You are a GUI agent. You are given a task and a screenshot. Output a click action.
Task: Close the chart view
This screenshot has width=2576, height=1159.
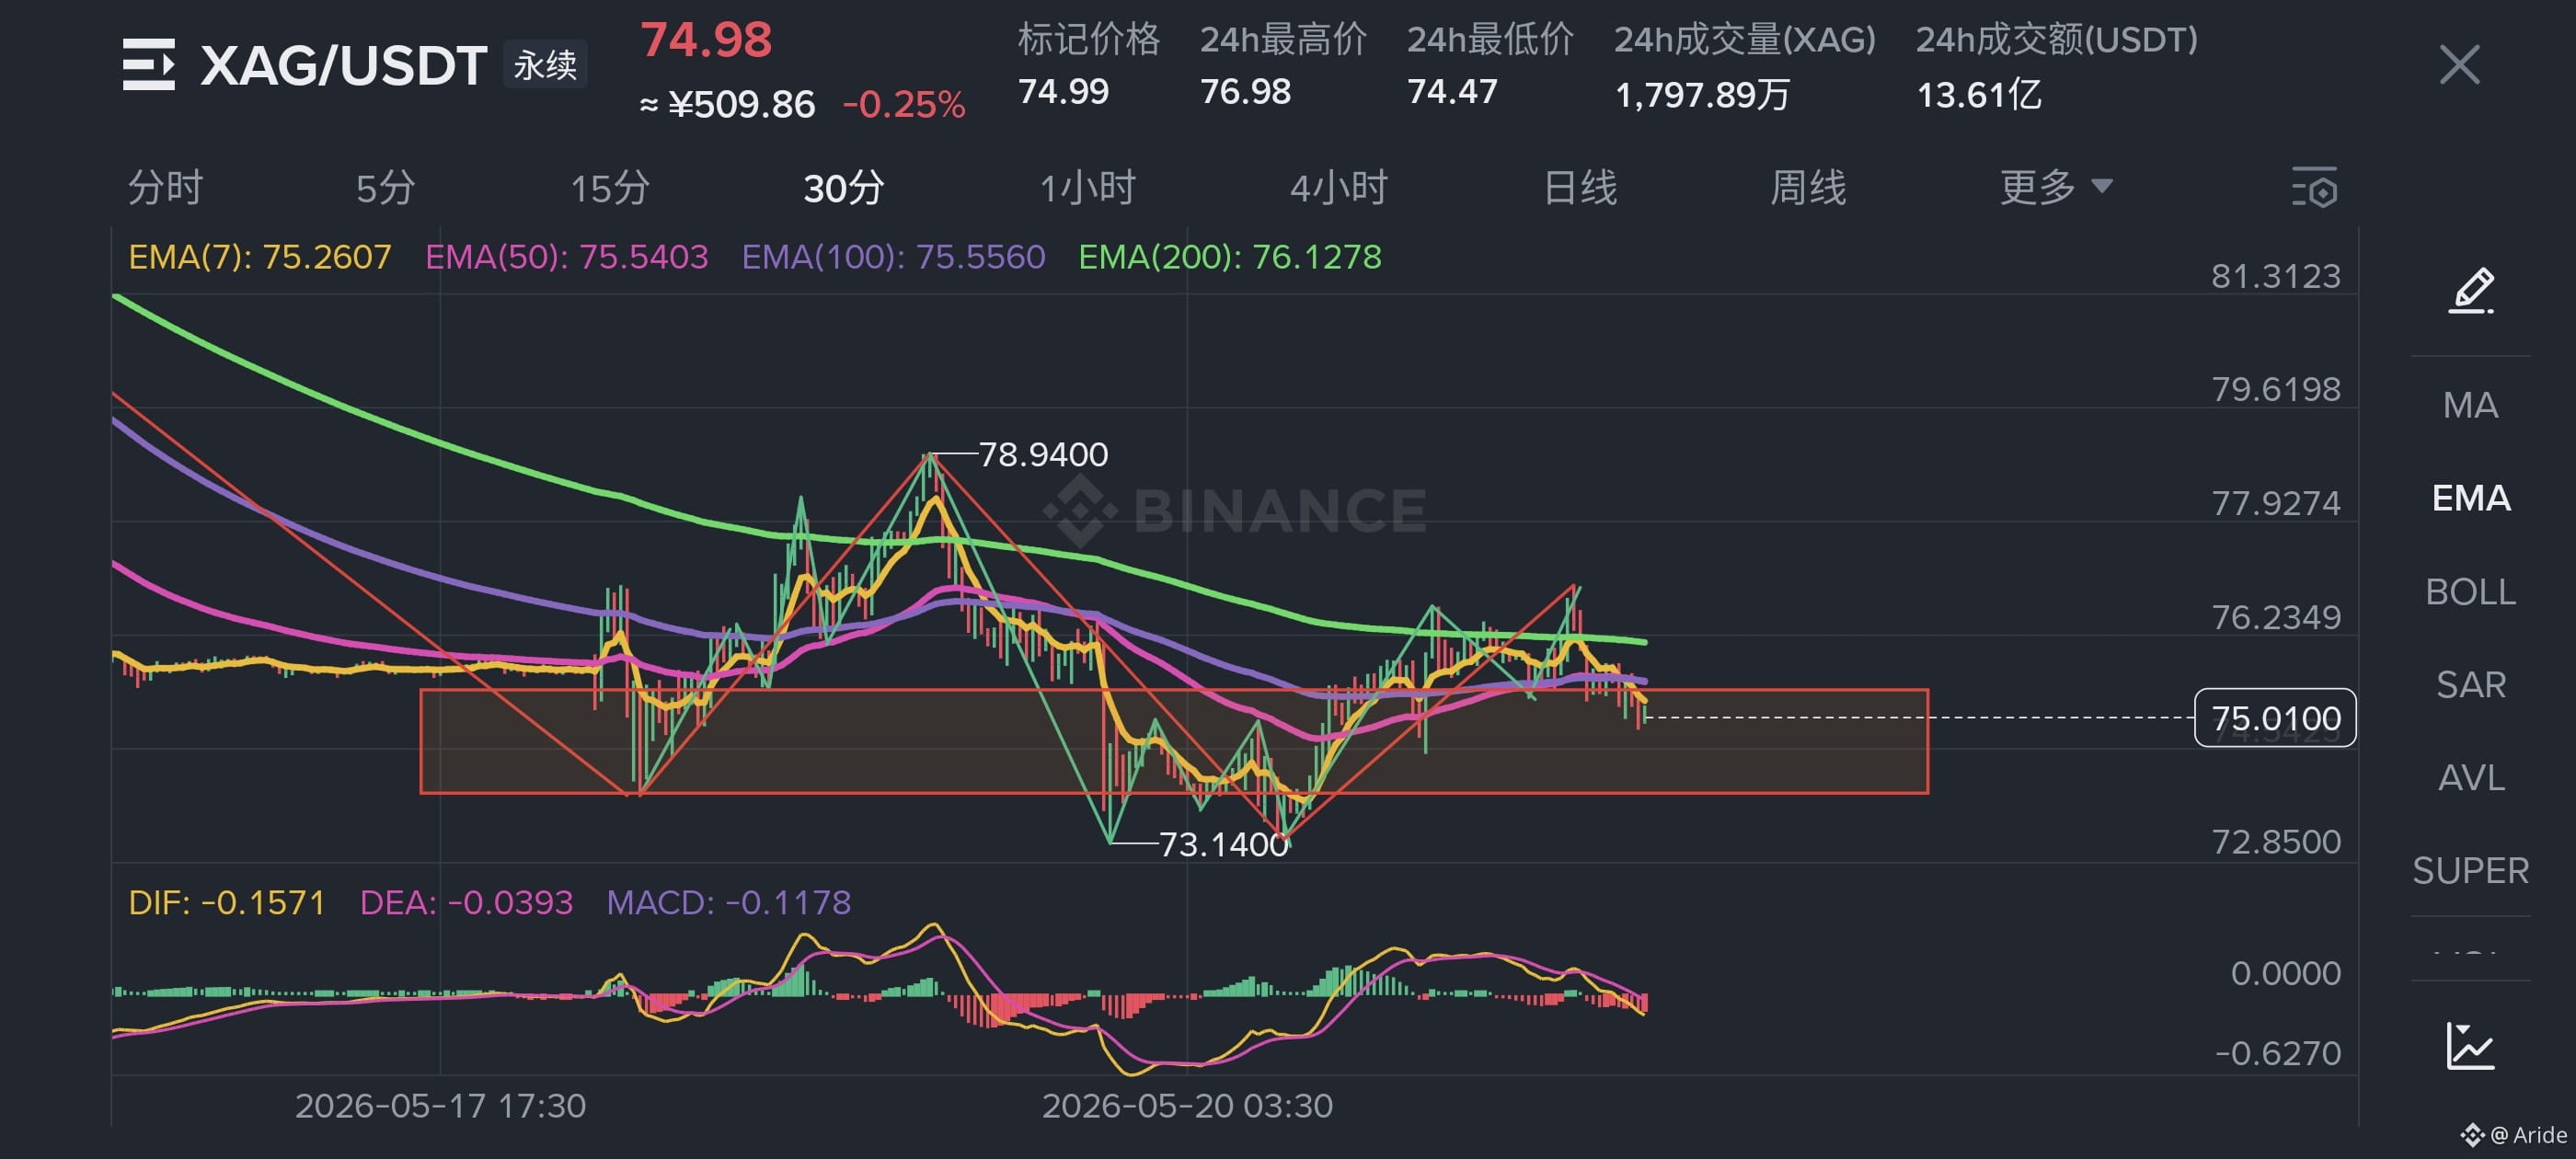point(2459,65)
